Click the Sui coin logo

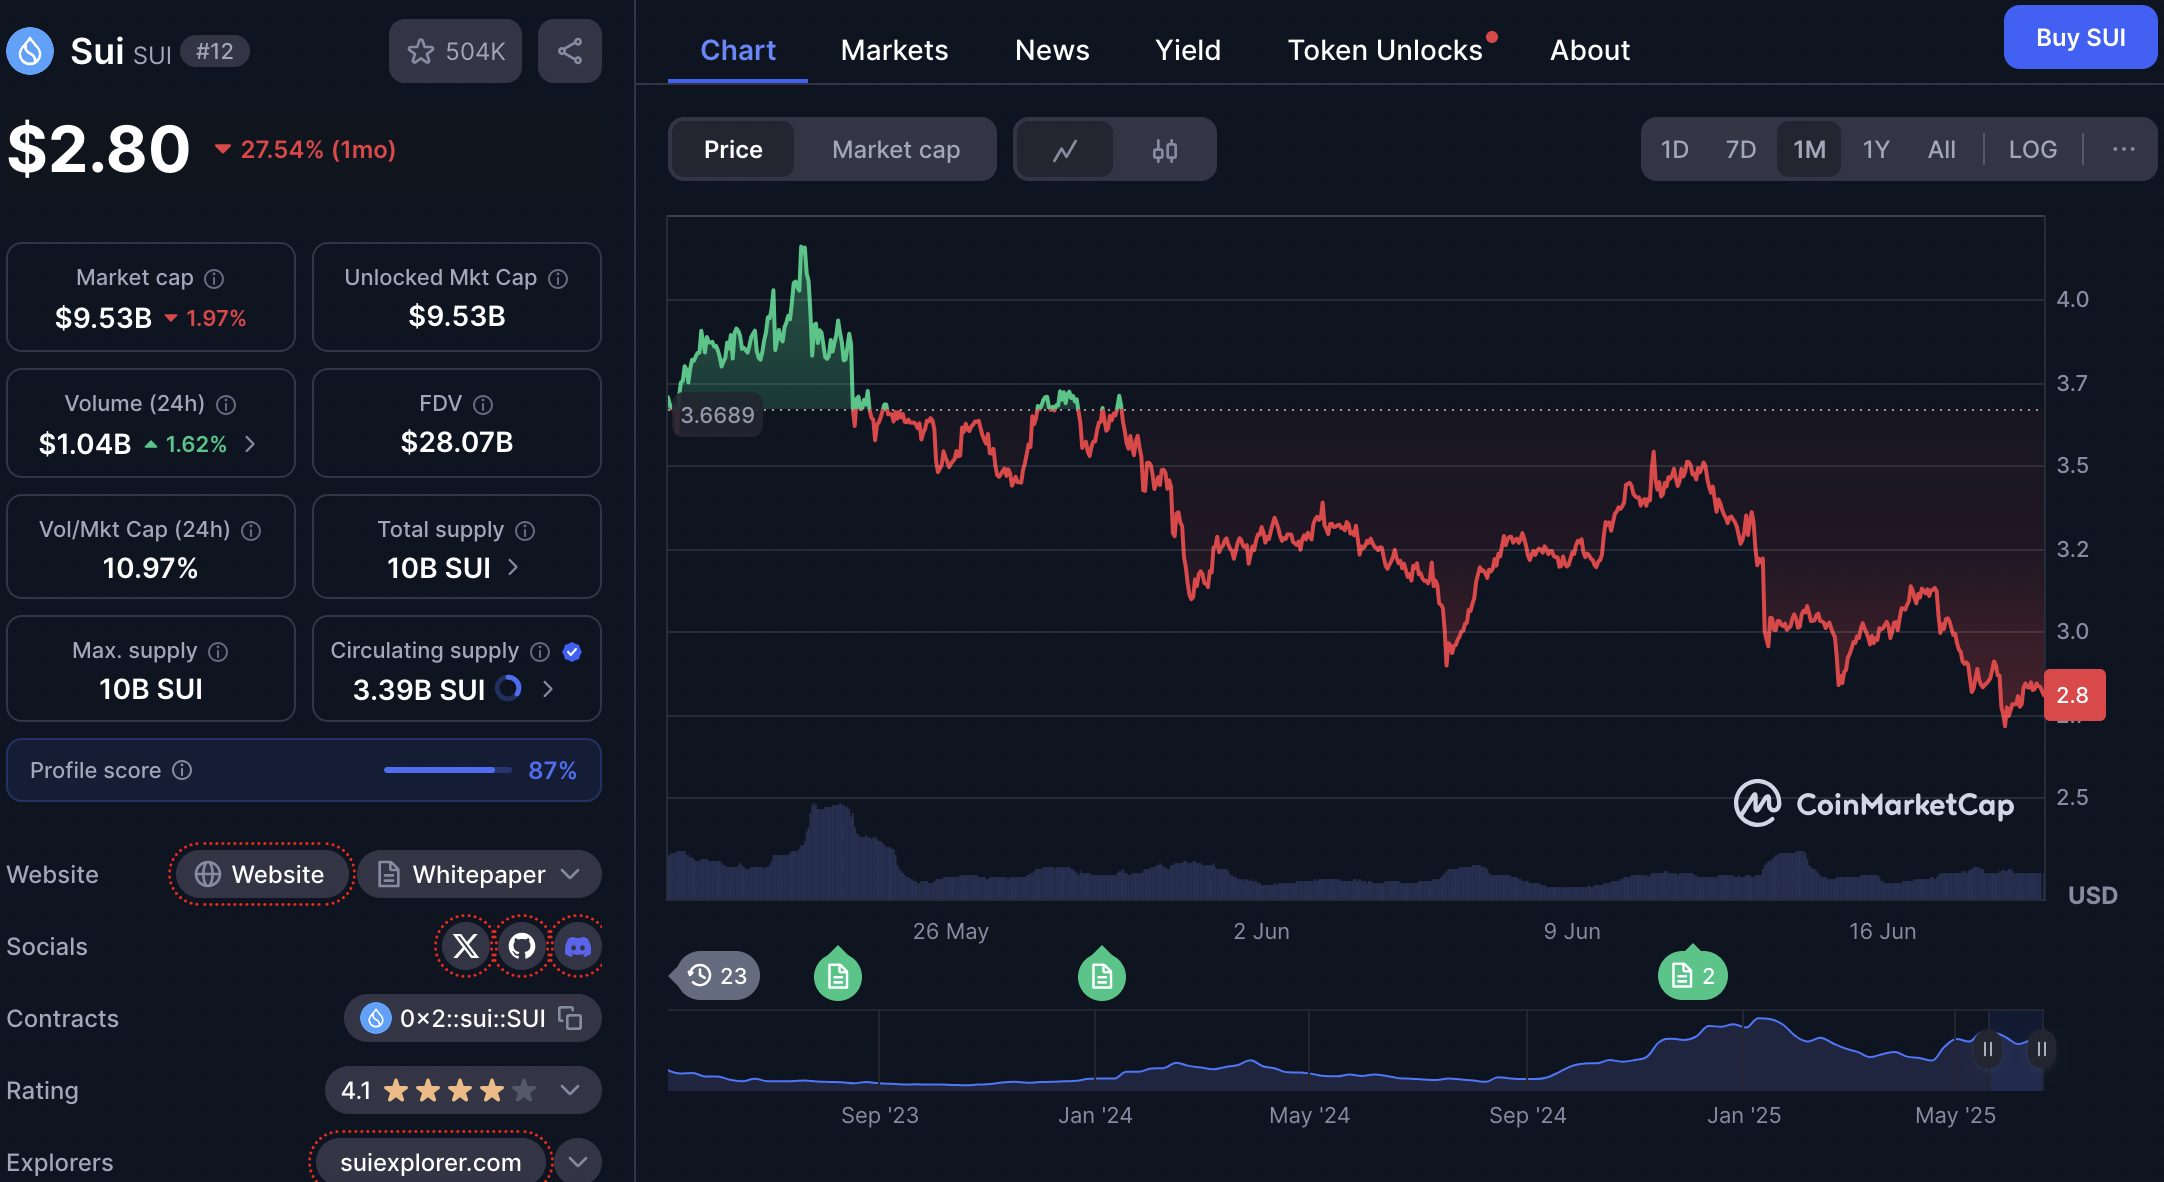click(x=30, y=51)
